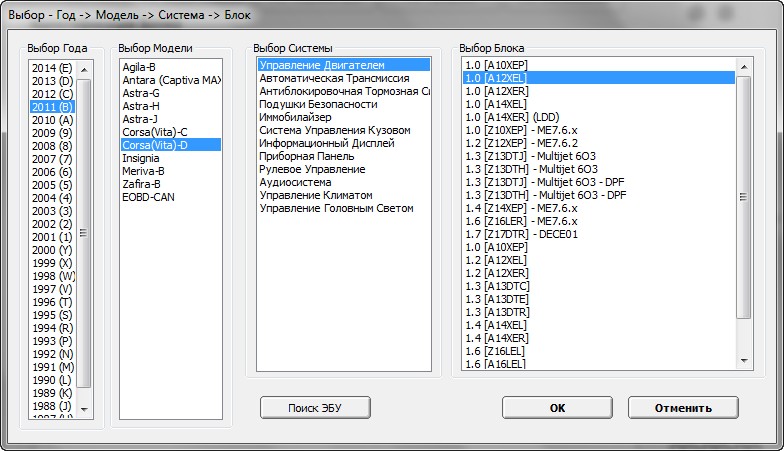This screenshot has width=784, height=451.
Task: Pick block 1.3 [A13DTC]
Action: click(599, 286)
